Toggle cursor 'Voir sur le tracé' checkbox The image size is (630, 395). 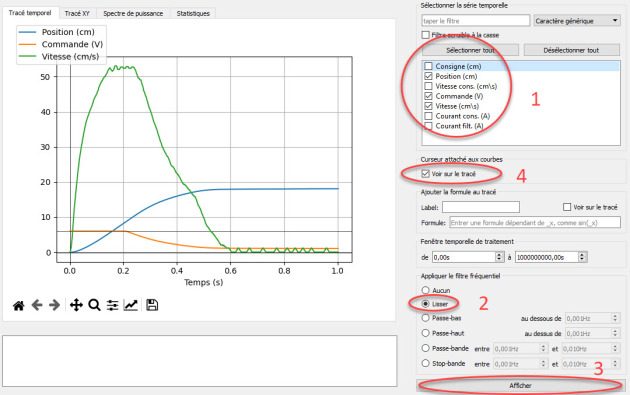click(x=425, y=174)
